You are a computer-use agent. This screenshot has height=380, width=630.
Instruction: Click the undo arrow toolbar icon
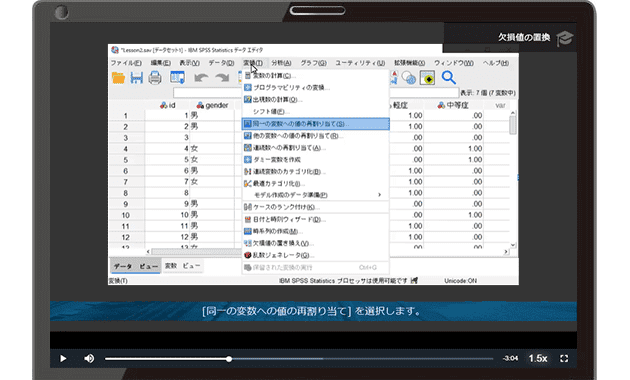pos(201,78)
